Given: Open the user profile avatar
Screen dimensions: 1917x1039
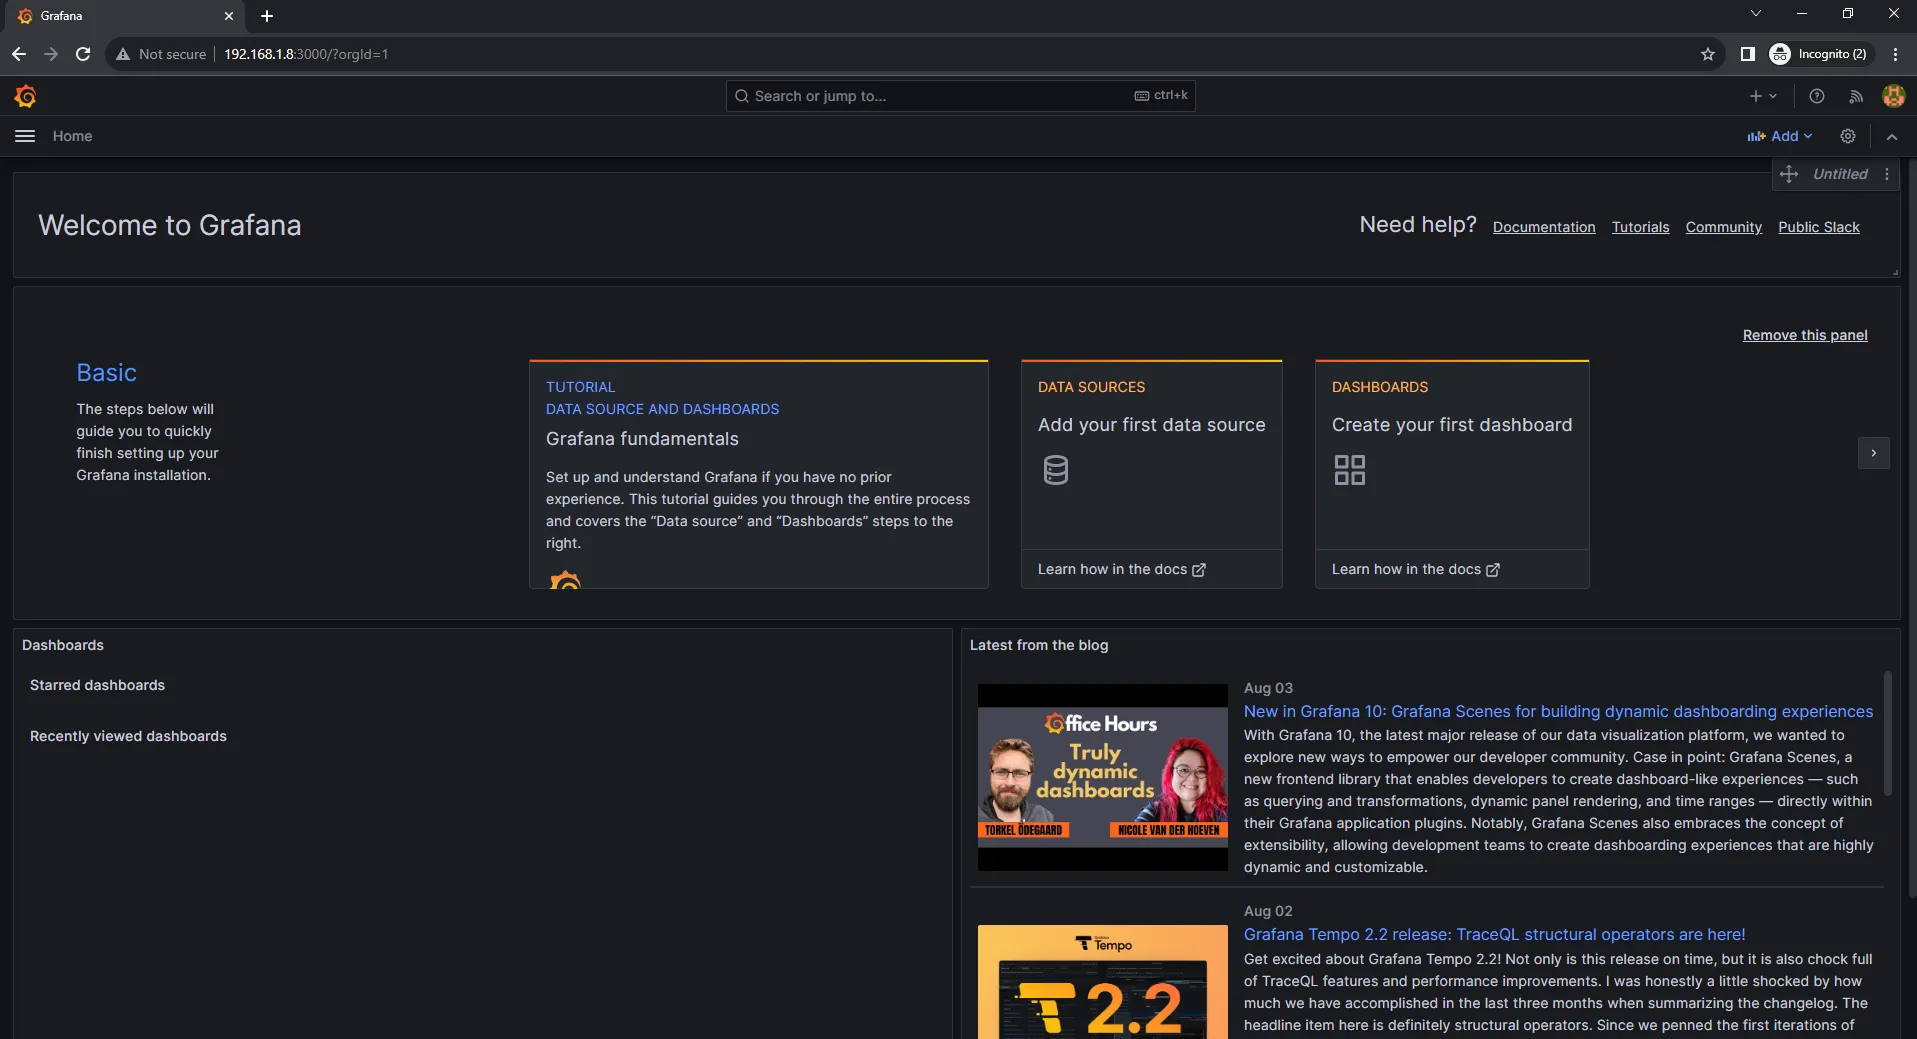Looking at the screenshot, I should coord(1893,96).
